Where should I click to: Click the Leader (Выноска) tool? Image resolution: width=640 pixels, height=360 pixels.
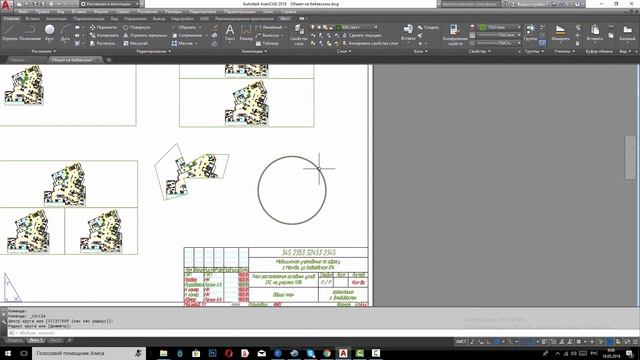268,35
